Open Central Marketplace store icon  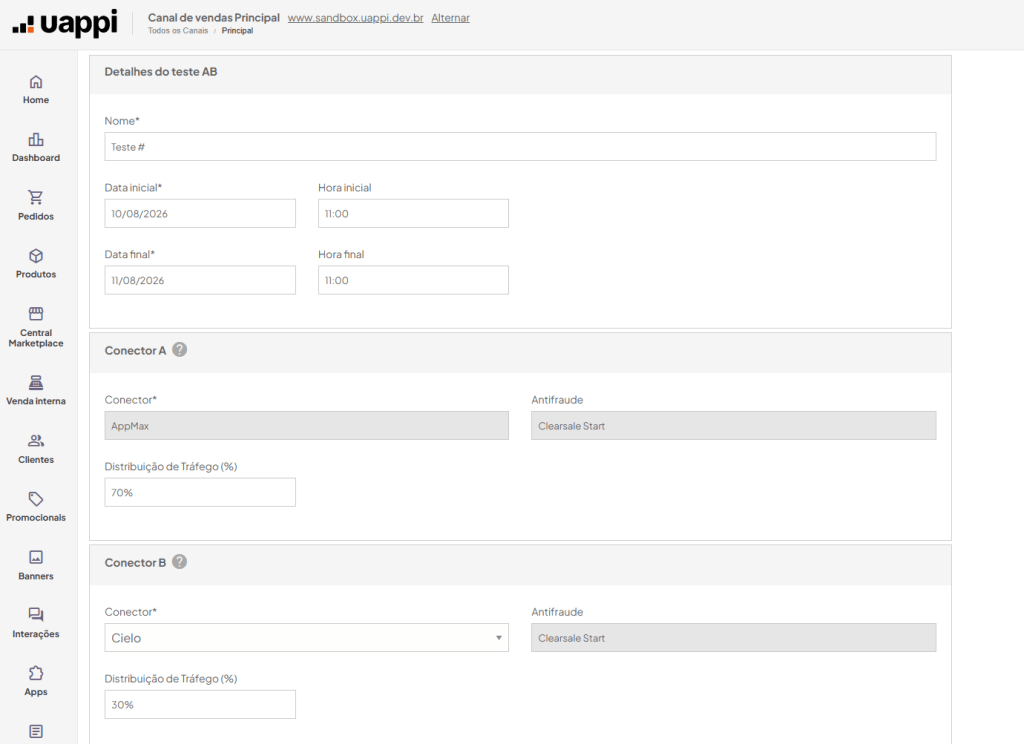tap(36, 314)
